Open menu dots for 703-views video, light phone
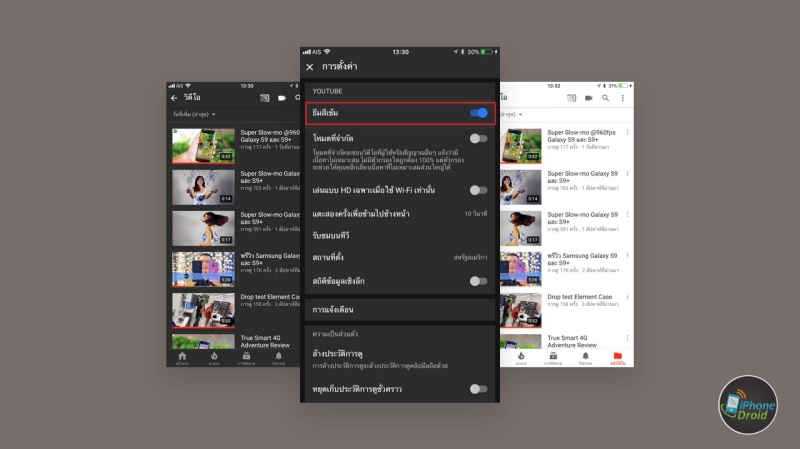Screen dimensions: 800x449 [x=628, y=174]
